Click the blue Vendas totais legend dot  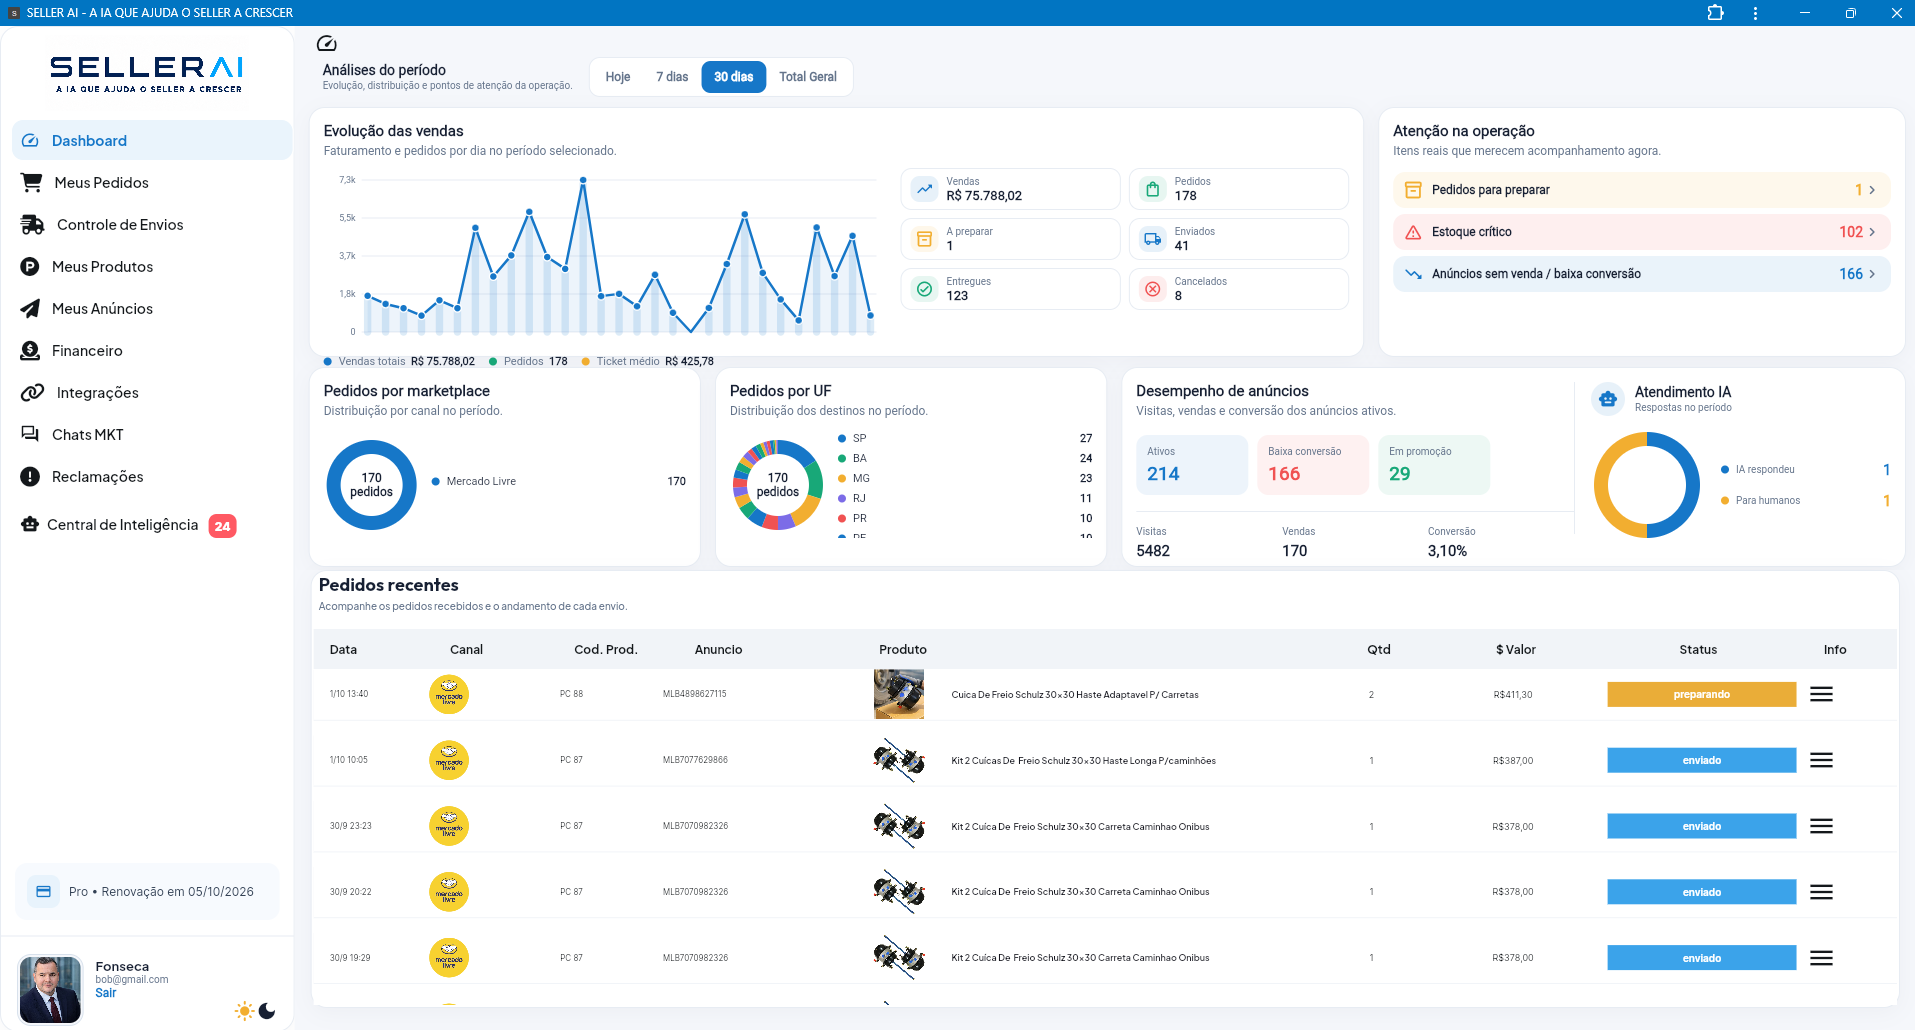pos(328,362)
